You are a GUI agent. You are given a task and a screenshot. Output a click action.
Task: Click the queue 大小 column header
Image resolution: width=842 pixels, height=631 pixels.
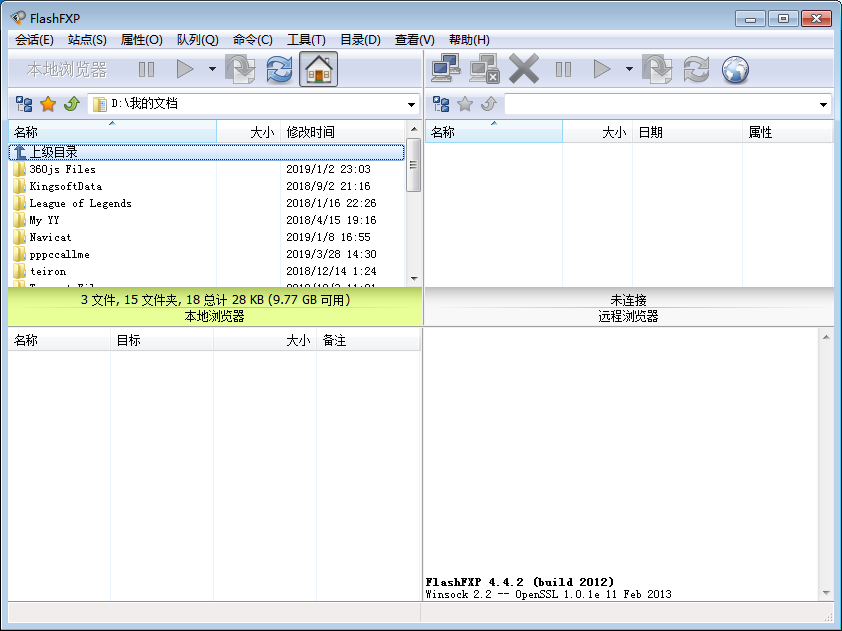(x=265, y=340)
